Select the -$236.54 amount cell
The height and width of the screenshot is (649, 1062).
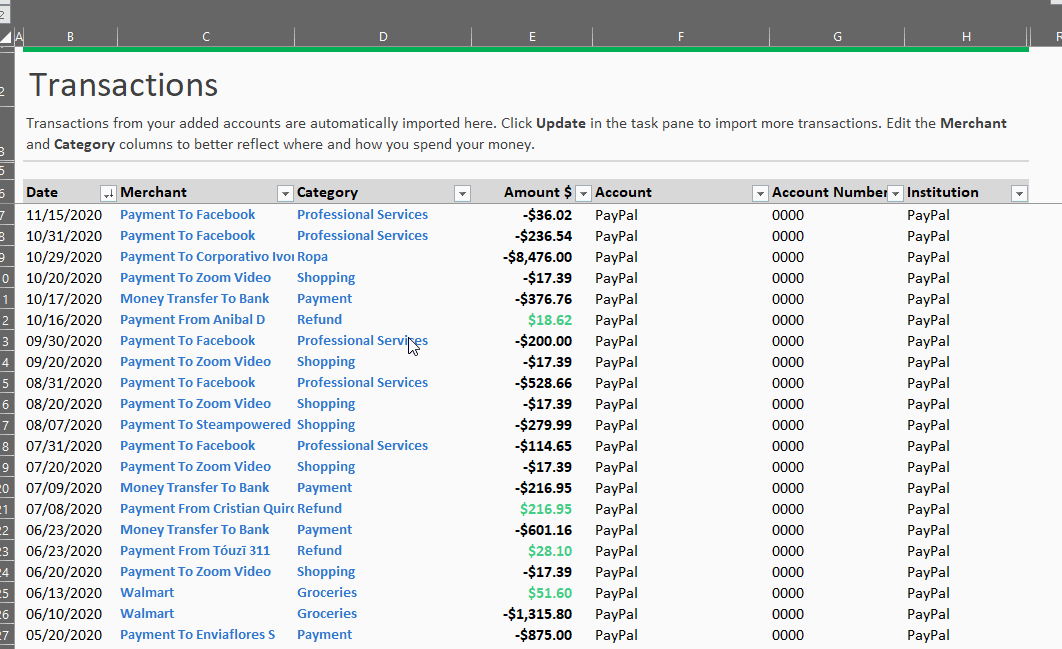pyautogui.click(x=543, y=236)
